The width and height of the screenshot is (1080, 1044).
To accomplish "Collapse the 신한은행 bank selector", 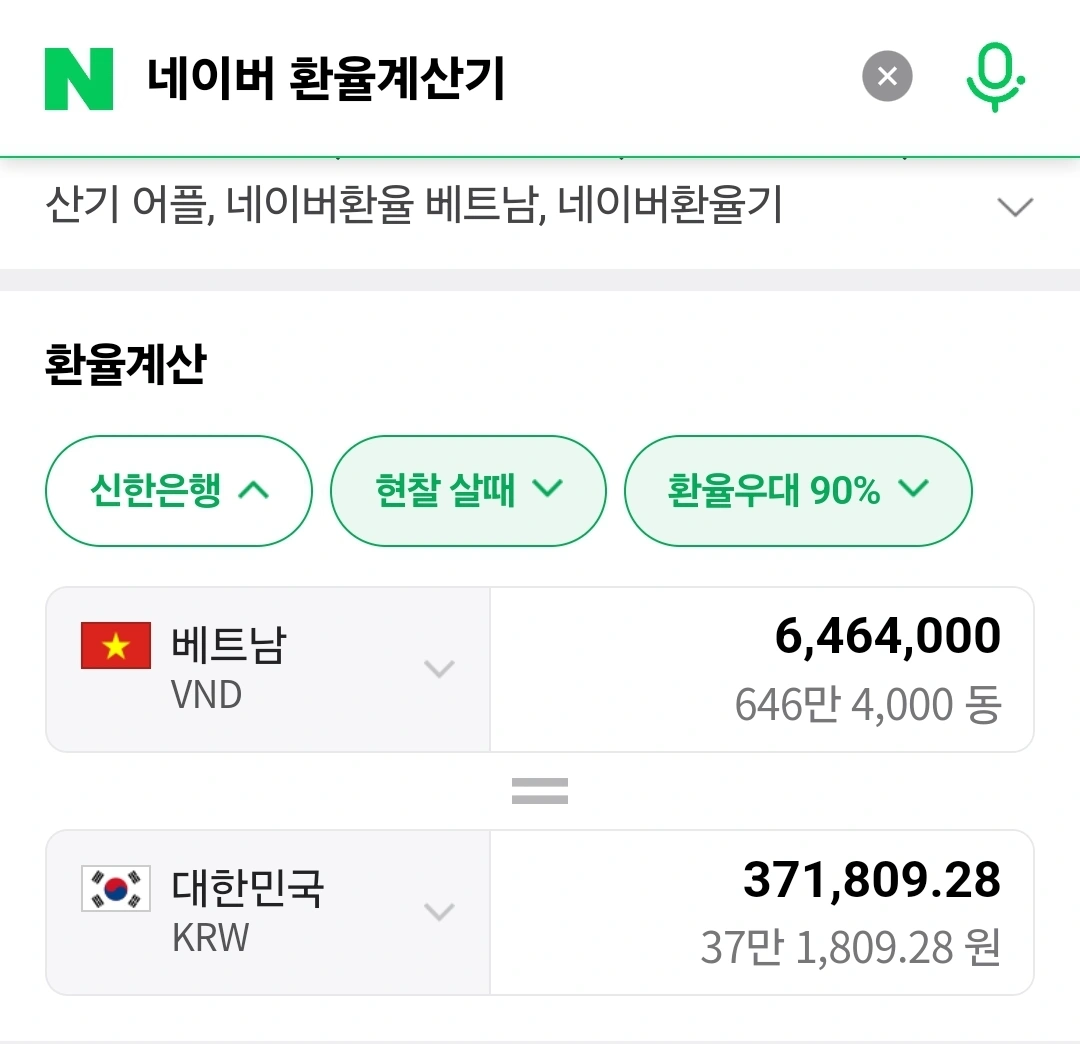I will click(179, 491).
